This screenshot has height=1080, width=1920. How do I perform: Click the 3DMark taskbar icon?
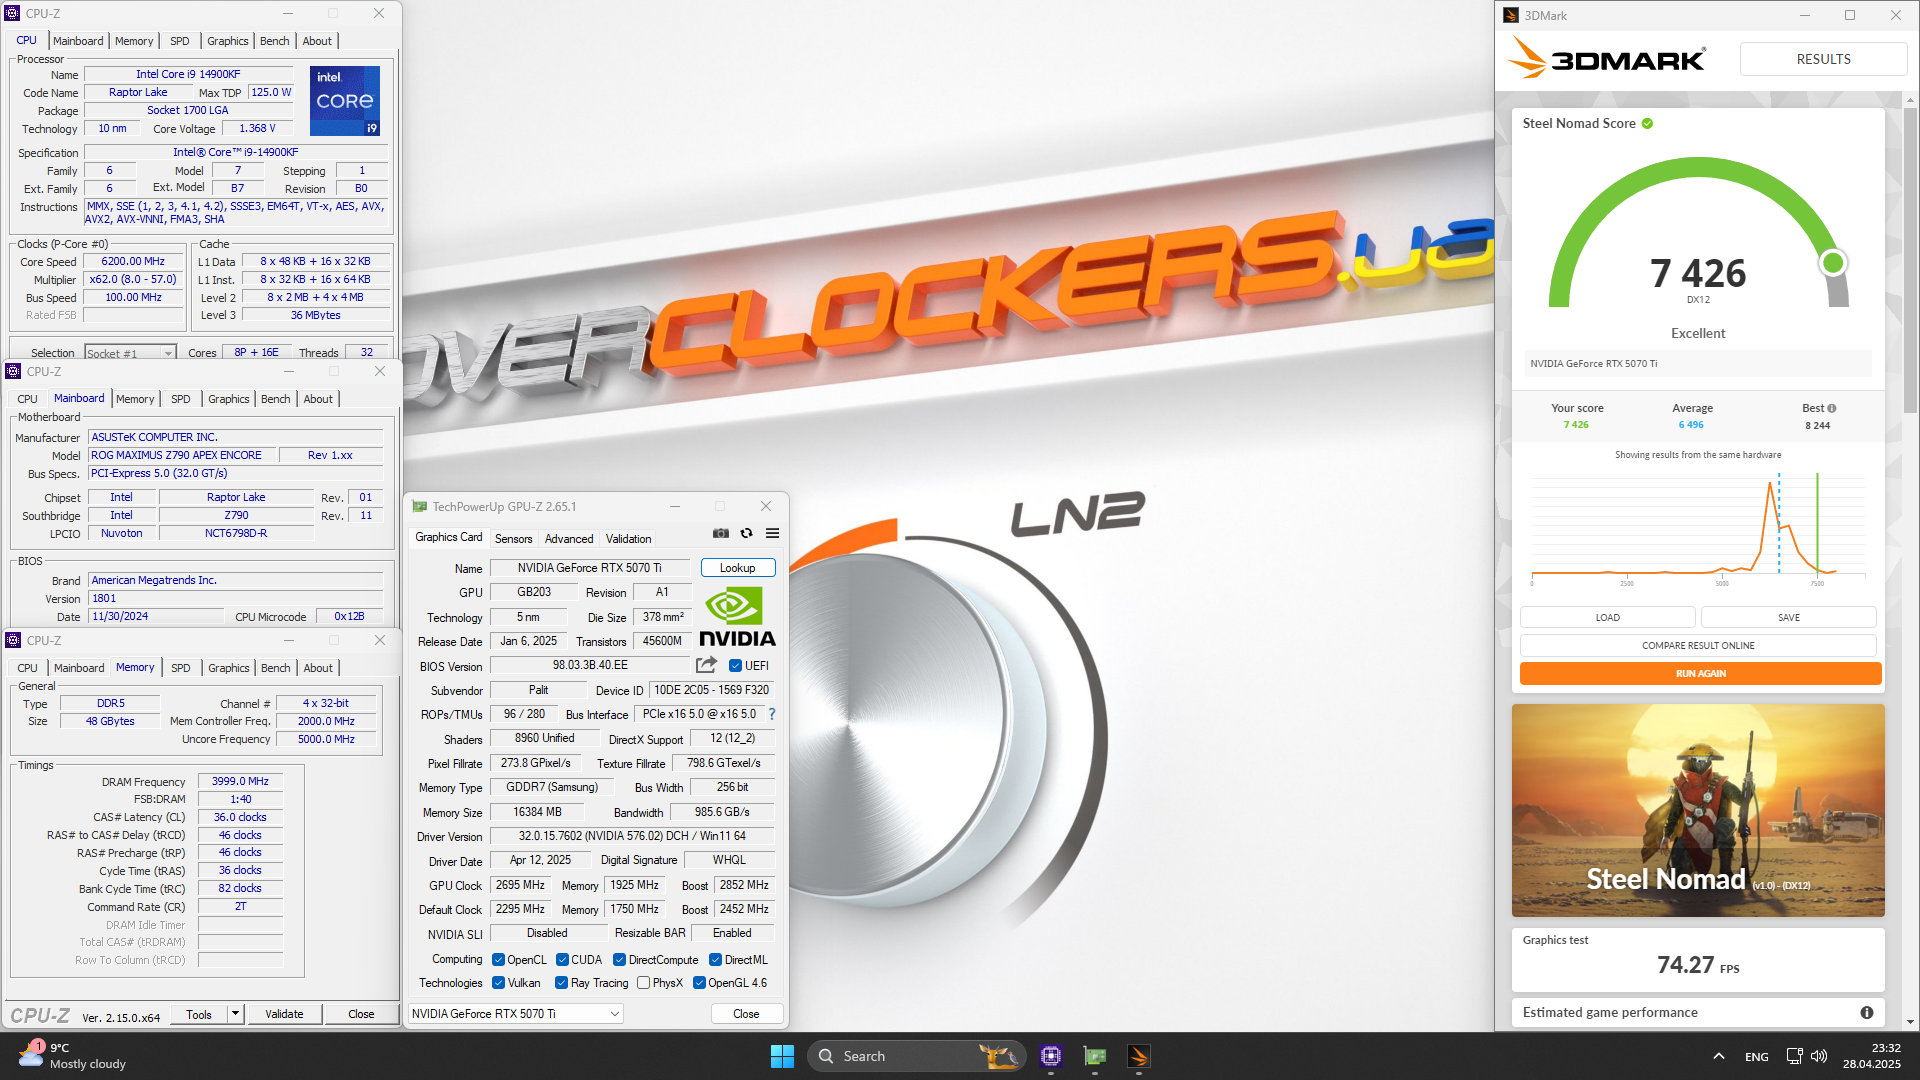pos(1139,1056)
